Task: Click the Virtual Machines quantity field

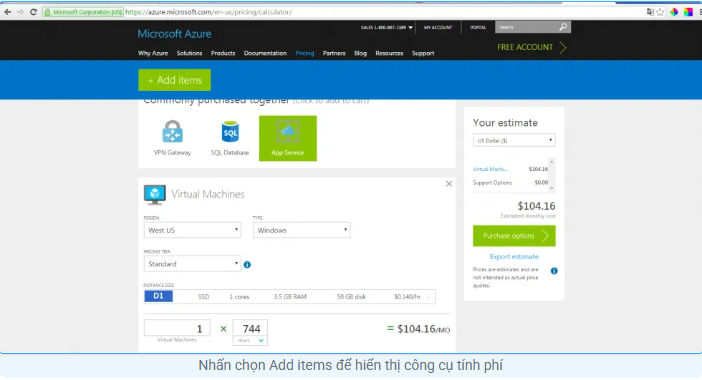Action: coord(177,328)
